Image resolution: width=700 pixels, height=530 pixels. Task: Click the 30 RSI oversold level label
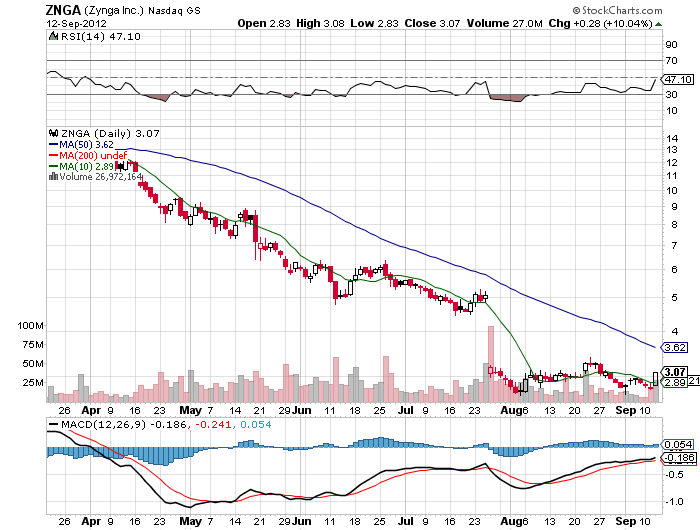point(671,94)
